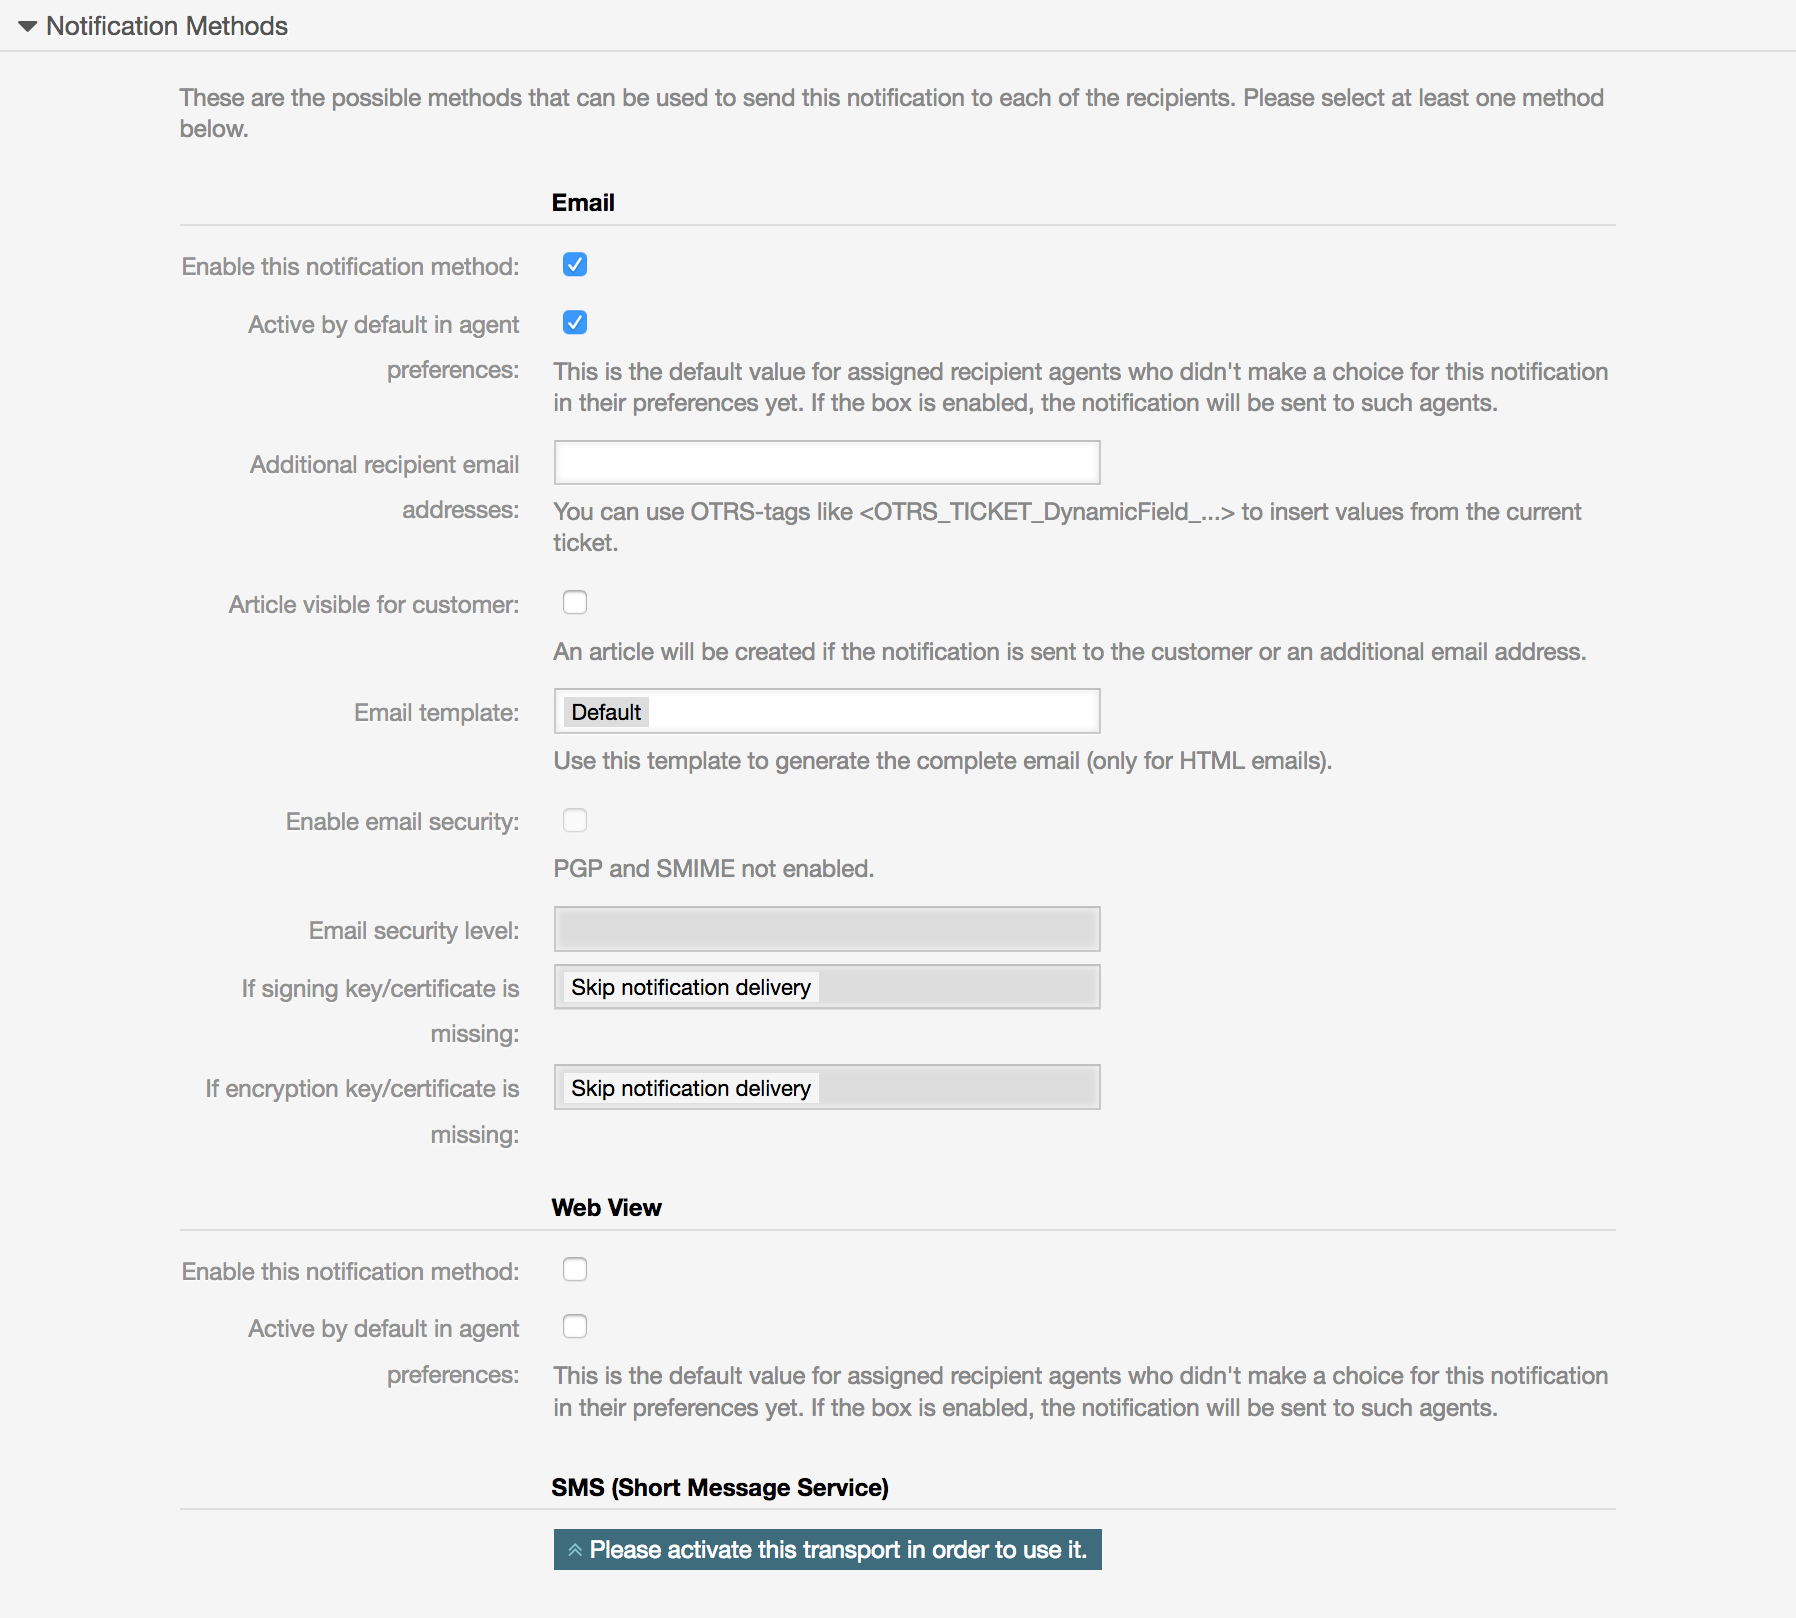Image resolution: width=1796 pixels, height=1618 pixels.
Task: Enable email security
Action: coord(575,820)
